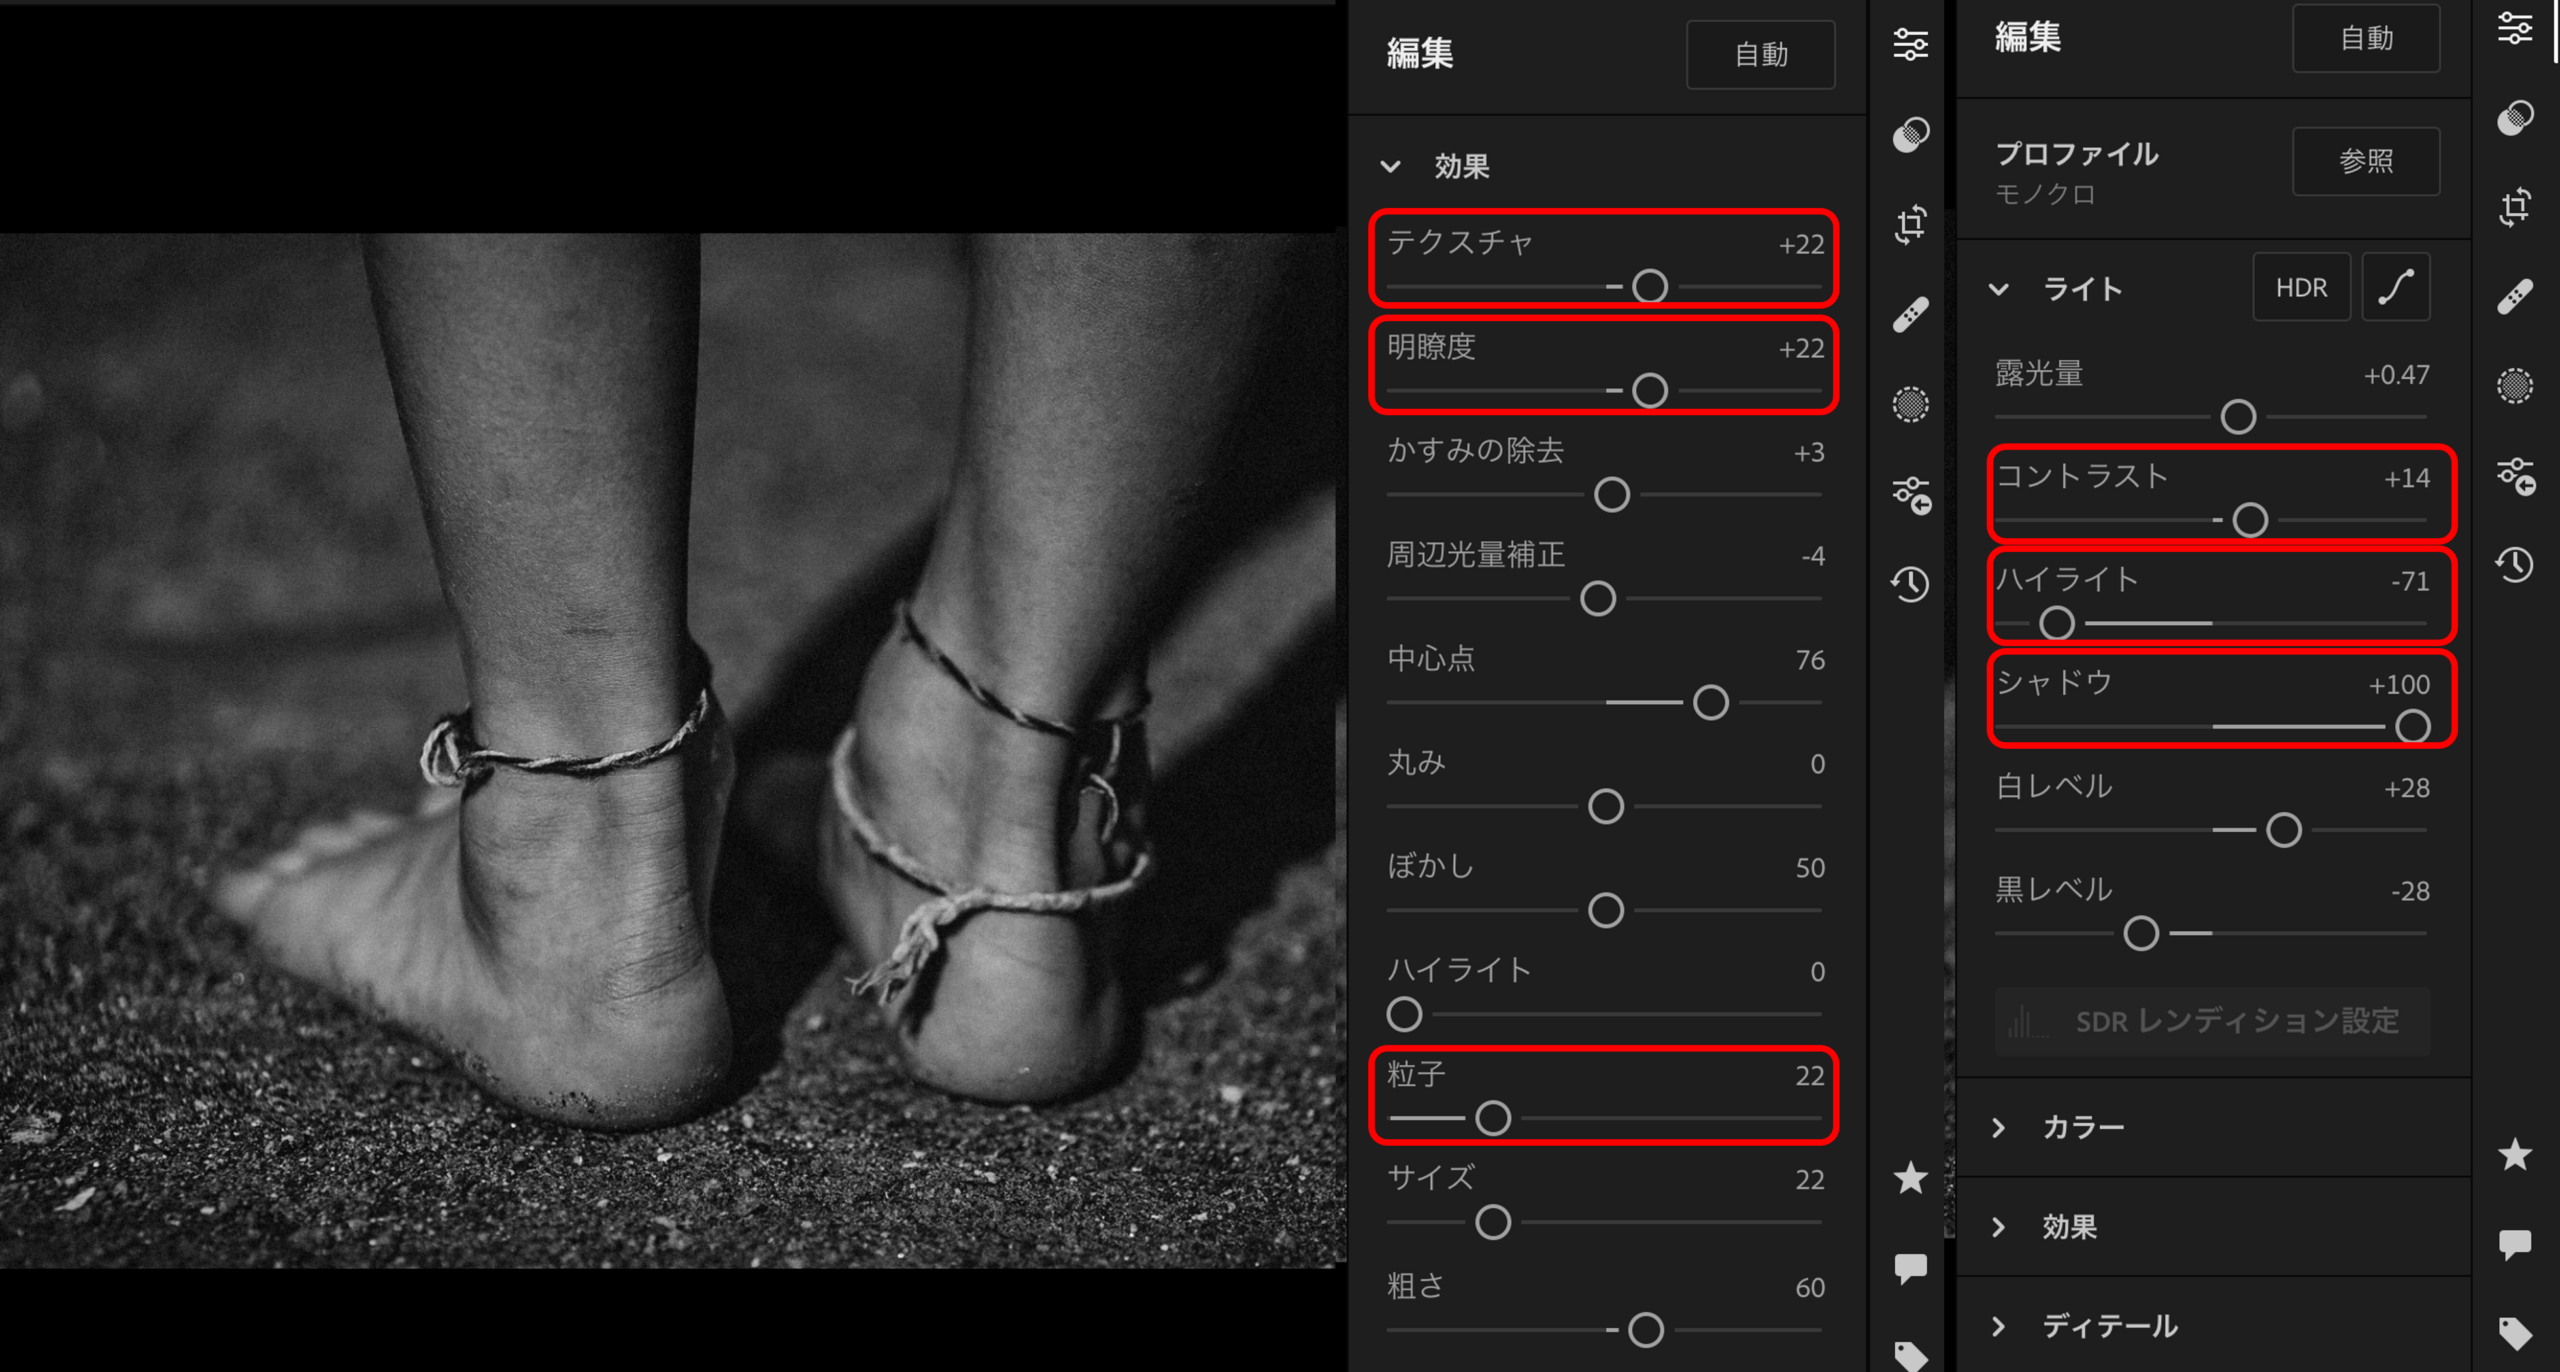This screenshot has height=1372, width=2560.
Task: Toggle the HDR button in ライト section
Action: (x=2300, y=288)
